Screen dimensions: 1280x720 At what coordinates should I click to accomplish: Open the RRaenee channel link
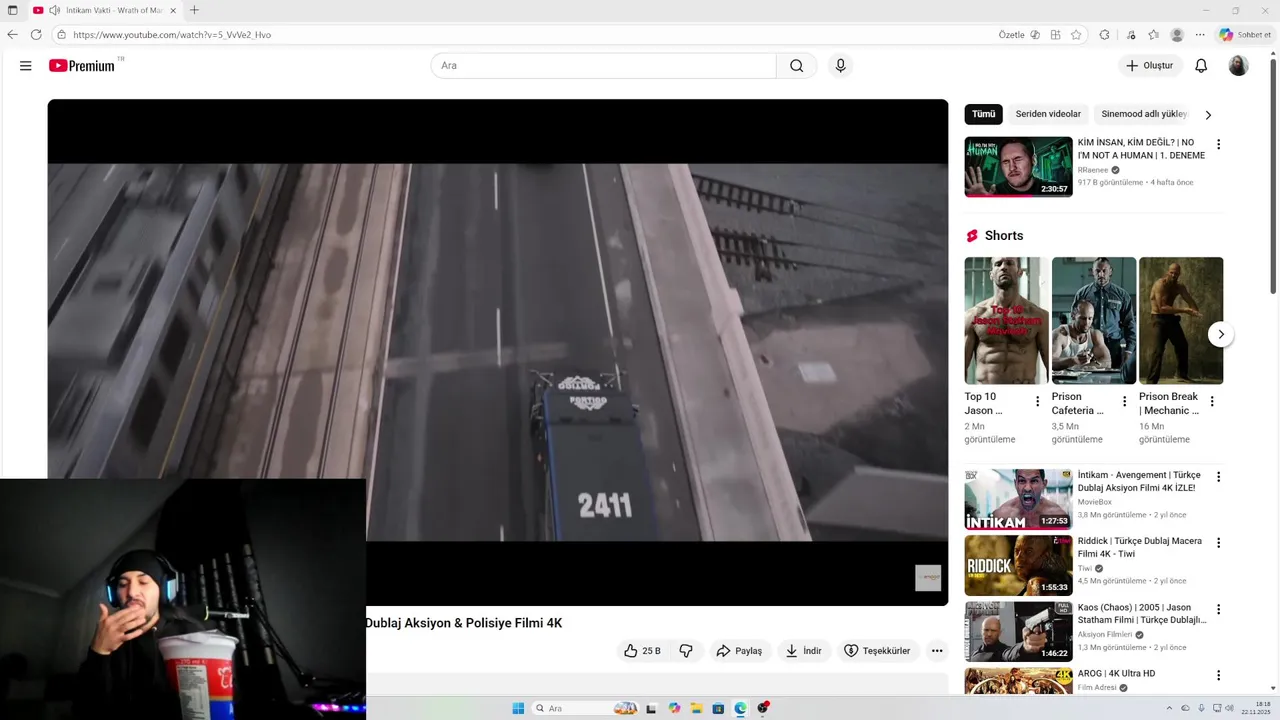(1093, 170)
